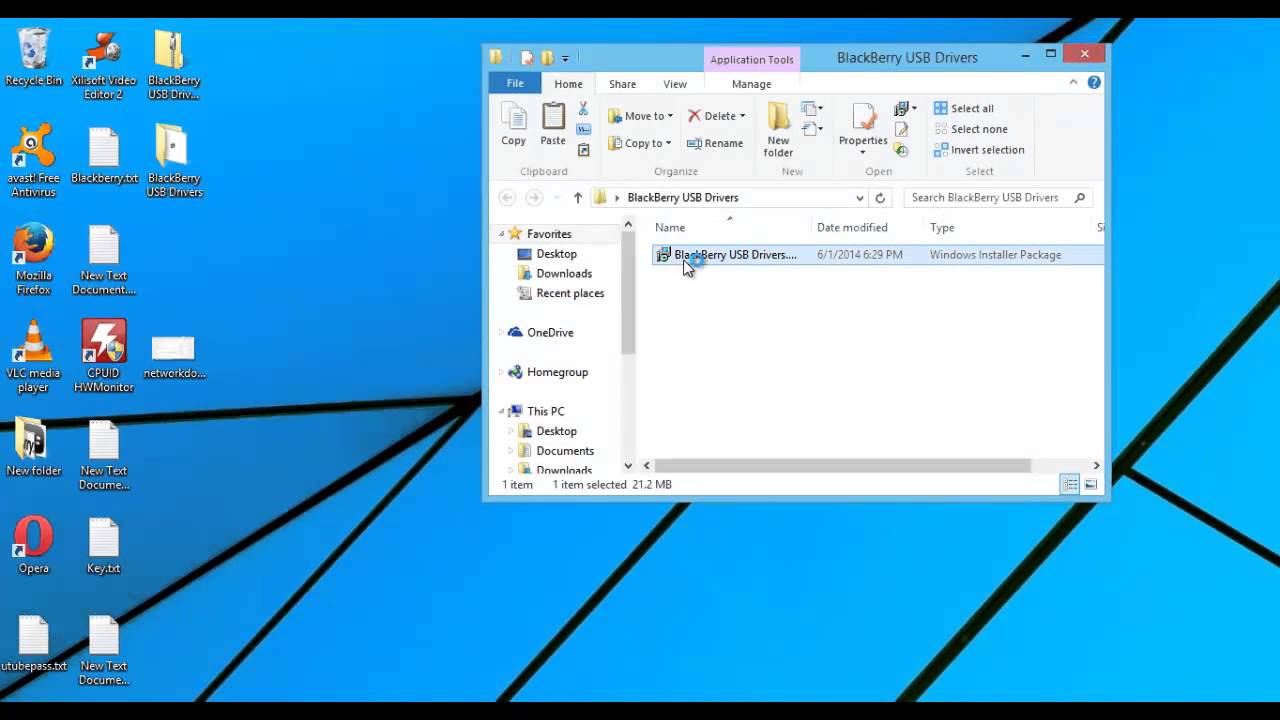Switch to the Manage ribbon tab
The height and width of the screenshot is (720, 1280).
pos(751,84)
